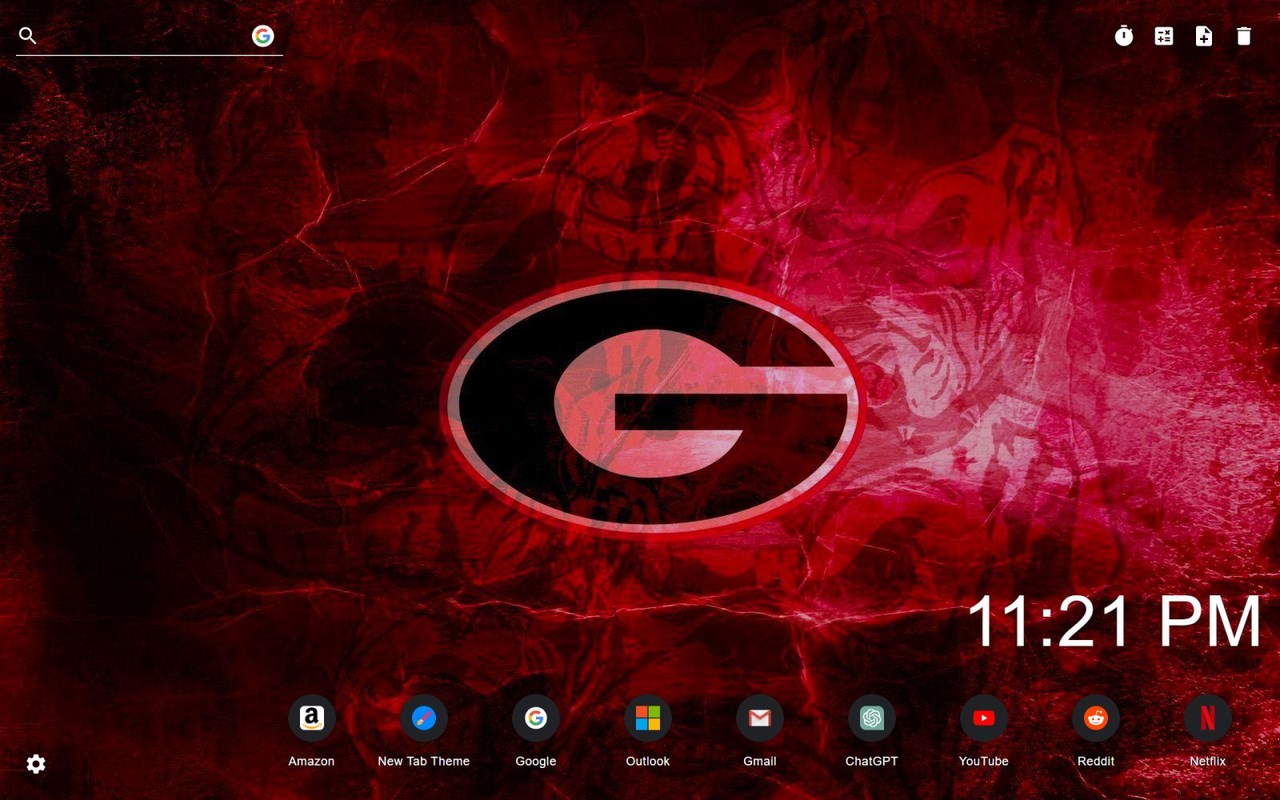
Task: Open the ChatGPT shortcut icon
Action: pos(872,718)
